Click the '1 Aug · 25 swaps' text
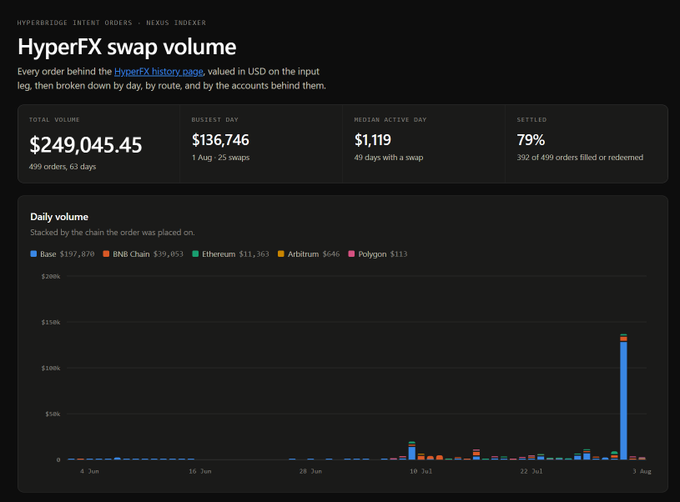 point(221,157)
